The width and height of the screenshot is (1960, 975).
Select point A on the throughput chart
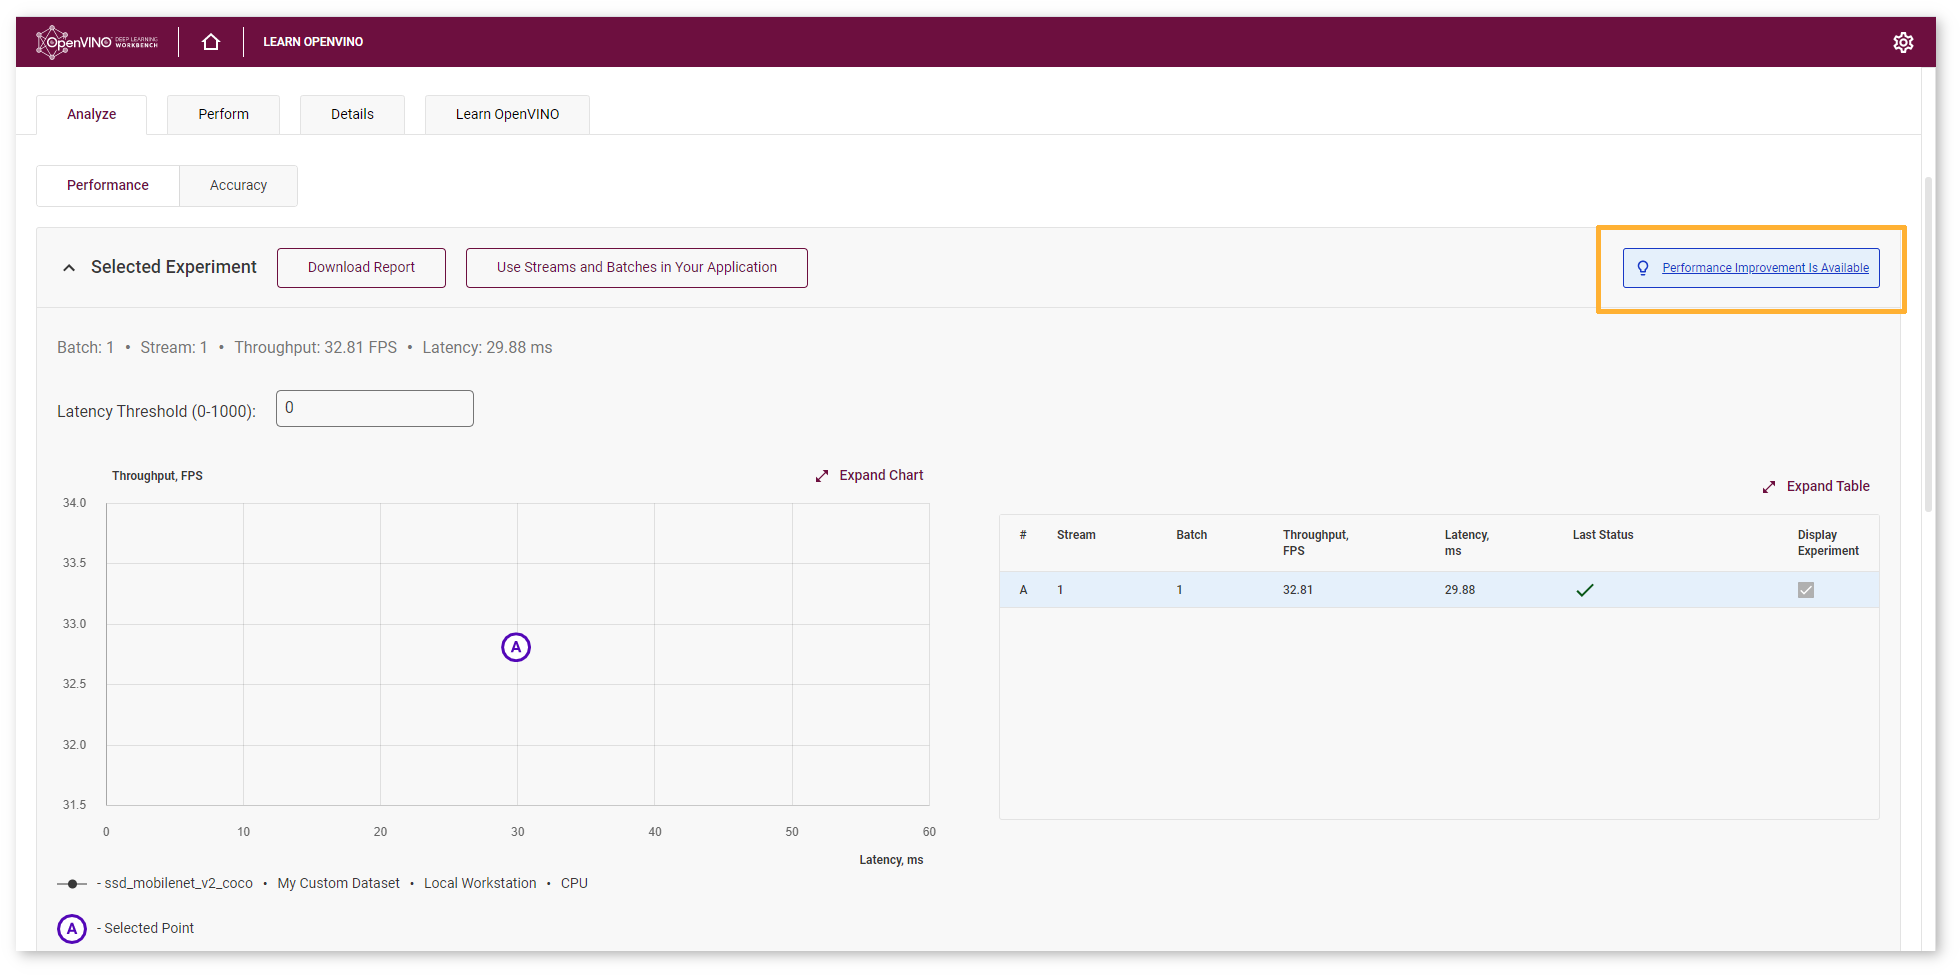516,647
